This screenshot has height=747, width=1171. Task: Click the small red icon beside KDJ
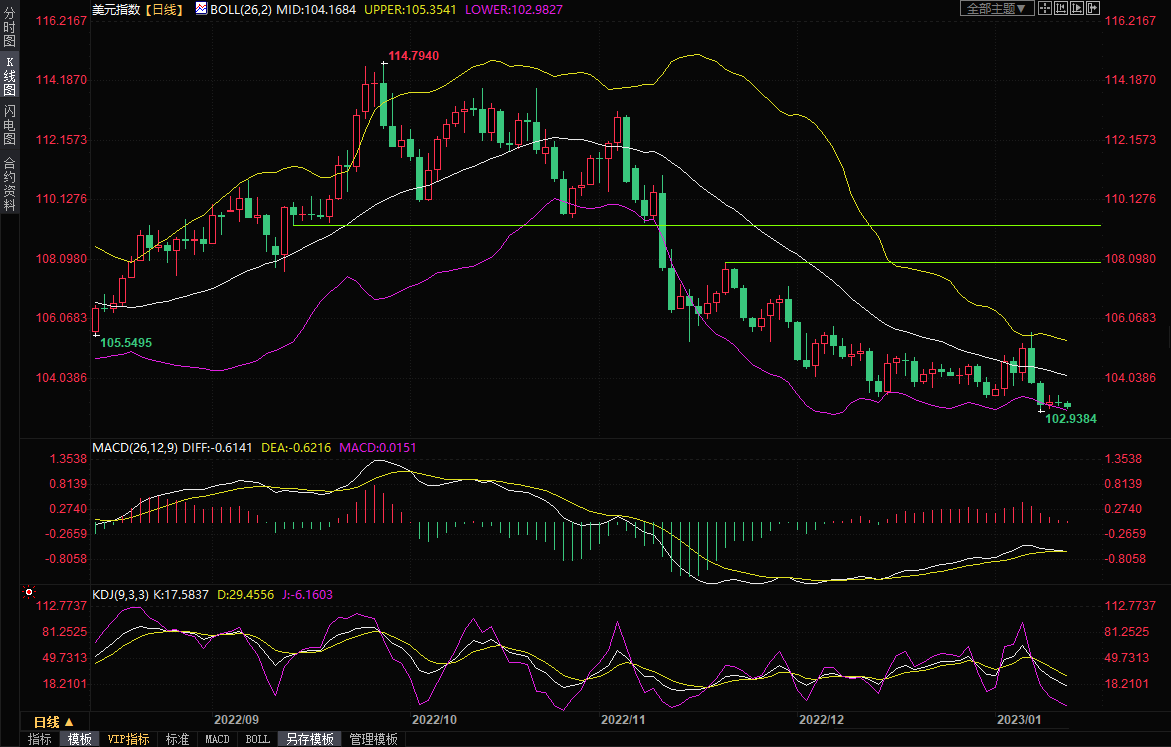[29, 593]
